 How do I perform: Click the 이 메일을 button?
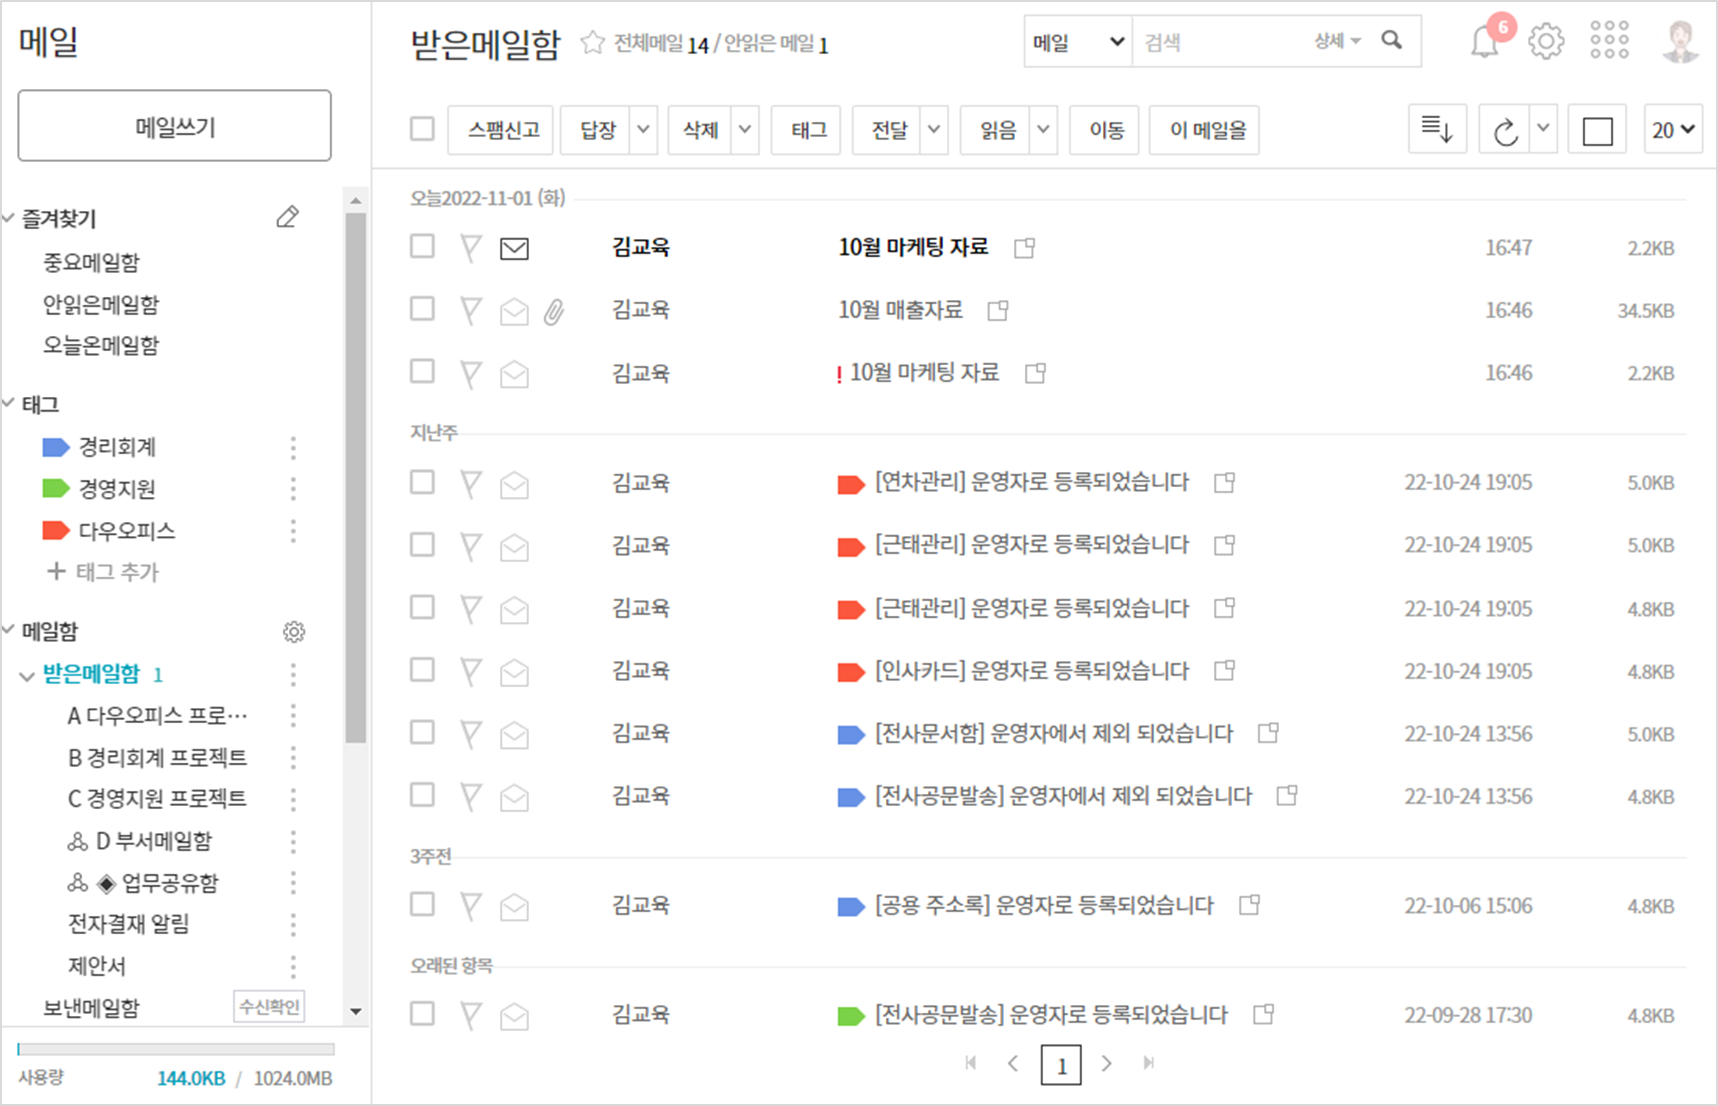(x=1205, y=130)
